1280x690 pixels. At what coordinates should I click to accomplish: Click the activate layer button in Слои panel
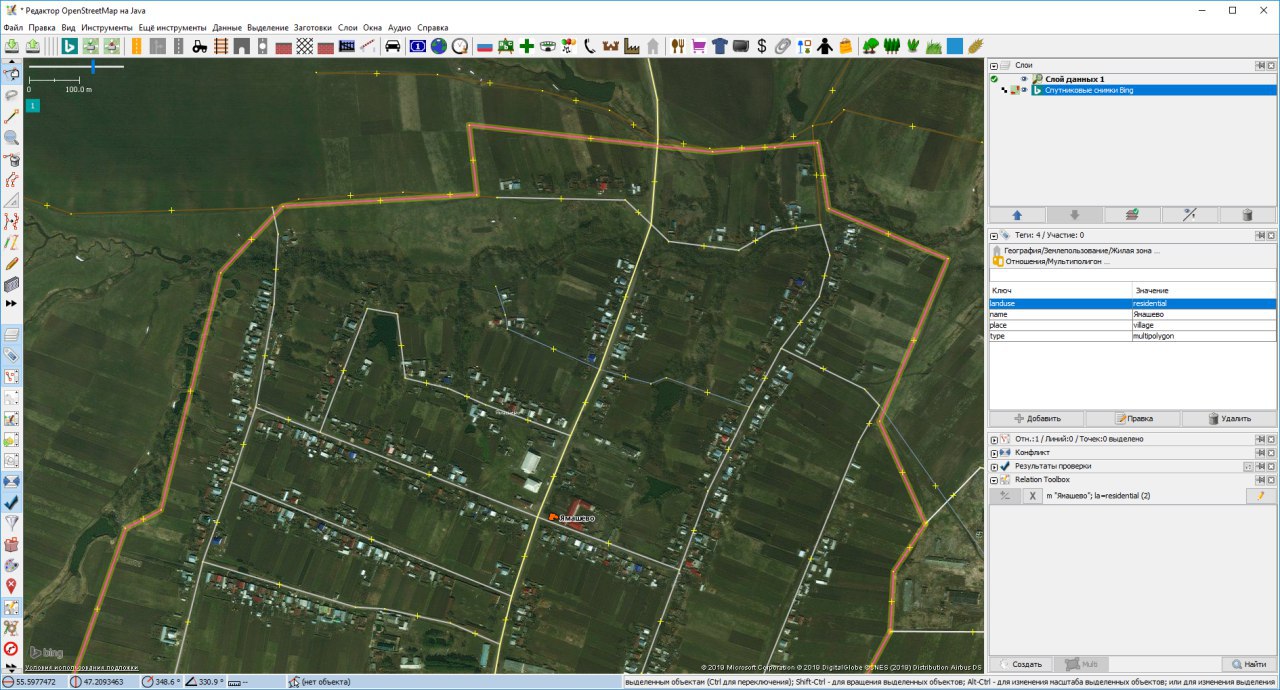tap(1132, 214)
